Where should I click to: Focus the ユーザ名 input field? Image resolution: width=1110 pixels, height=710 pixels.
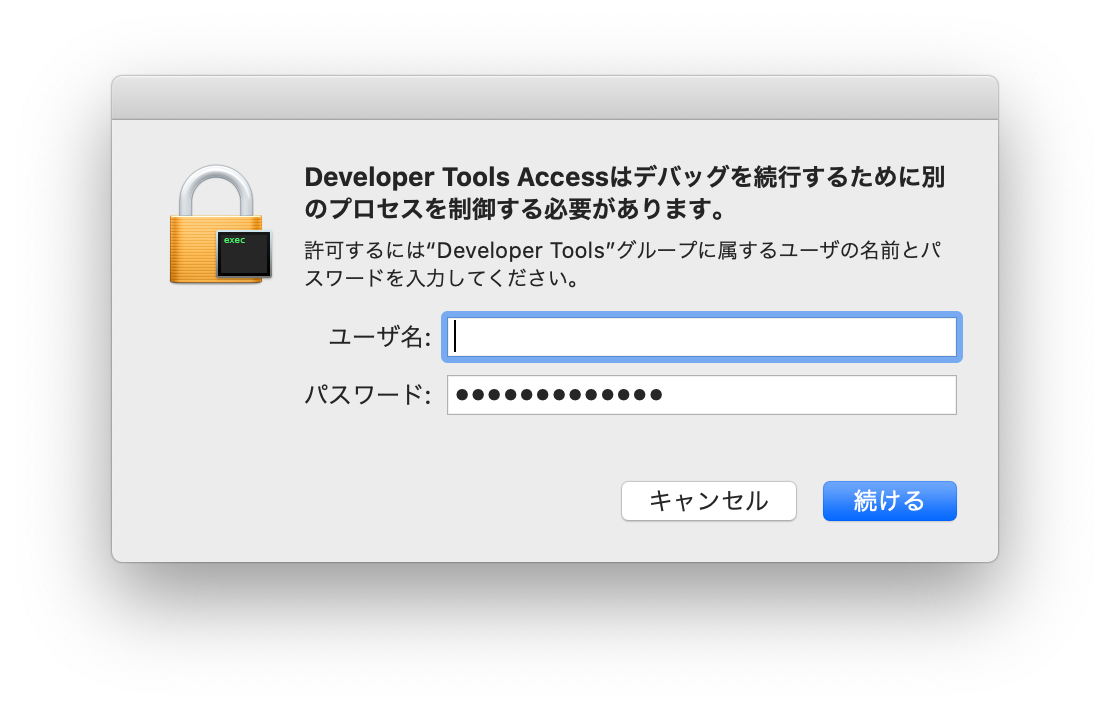pyautogui.click(x=700, y=337)
